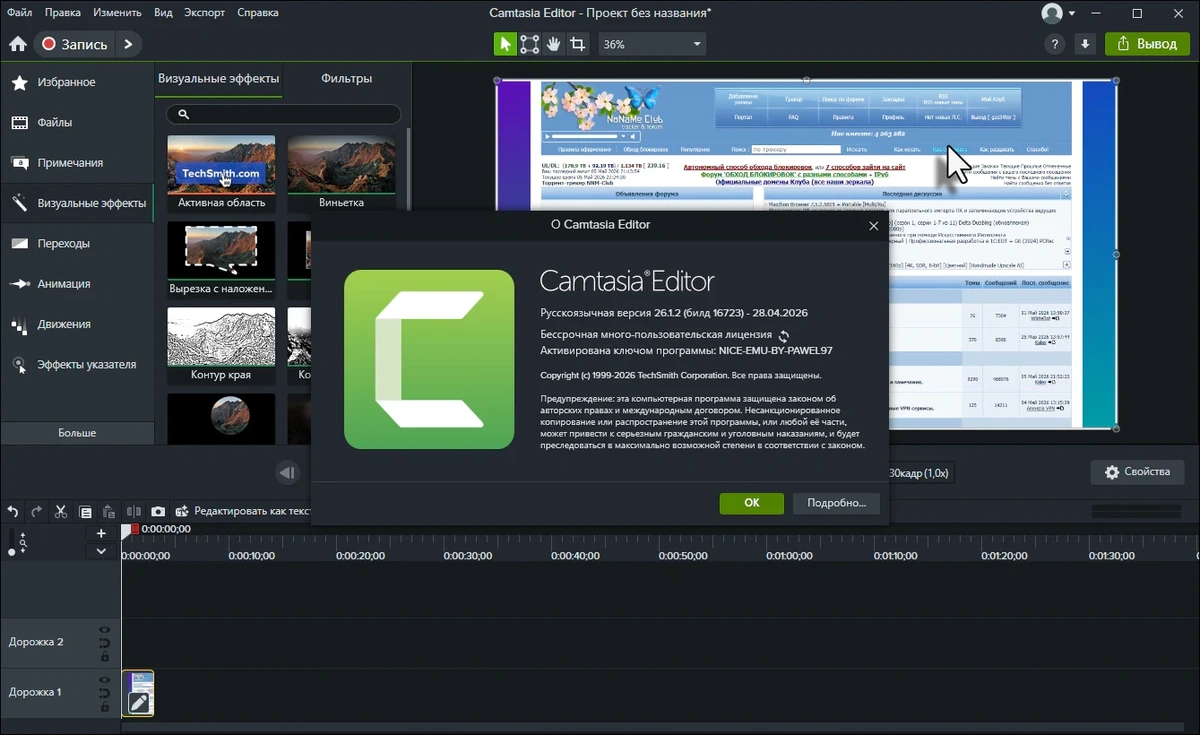Open the Изменить menu
This screenshot has width=1200, height=735.
coord(117,13)
